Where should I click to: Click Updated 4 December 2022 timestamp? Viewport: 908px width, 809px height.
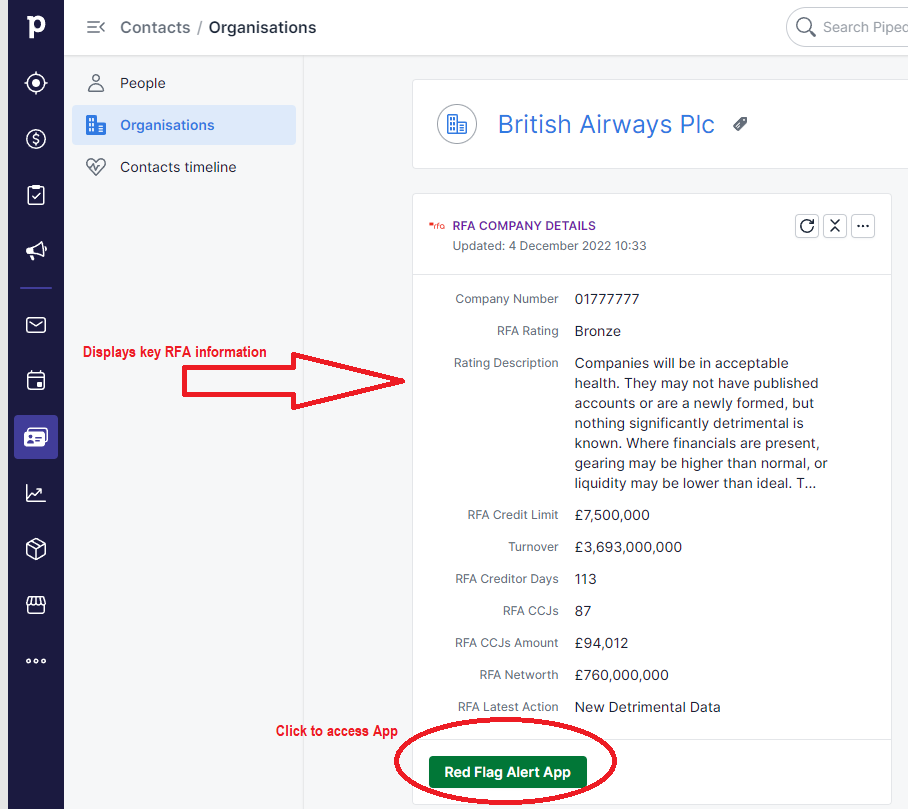pos(549,246)
